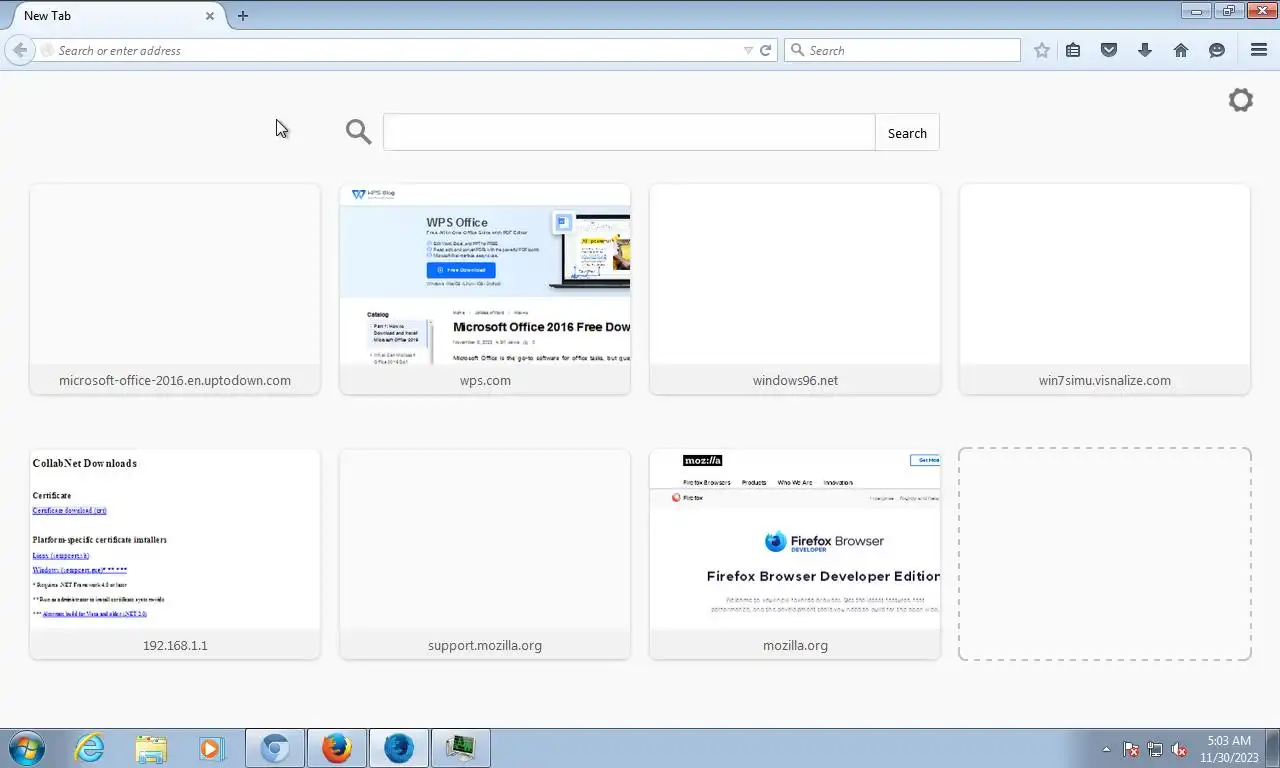Click the magnifier icon beside search box
Image resolution: width=1280 pixels, height=768 pixels.
click(358, 132)
